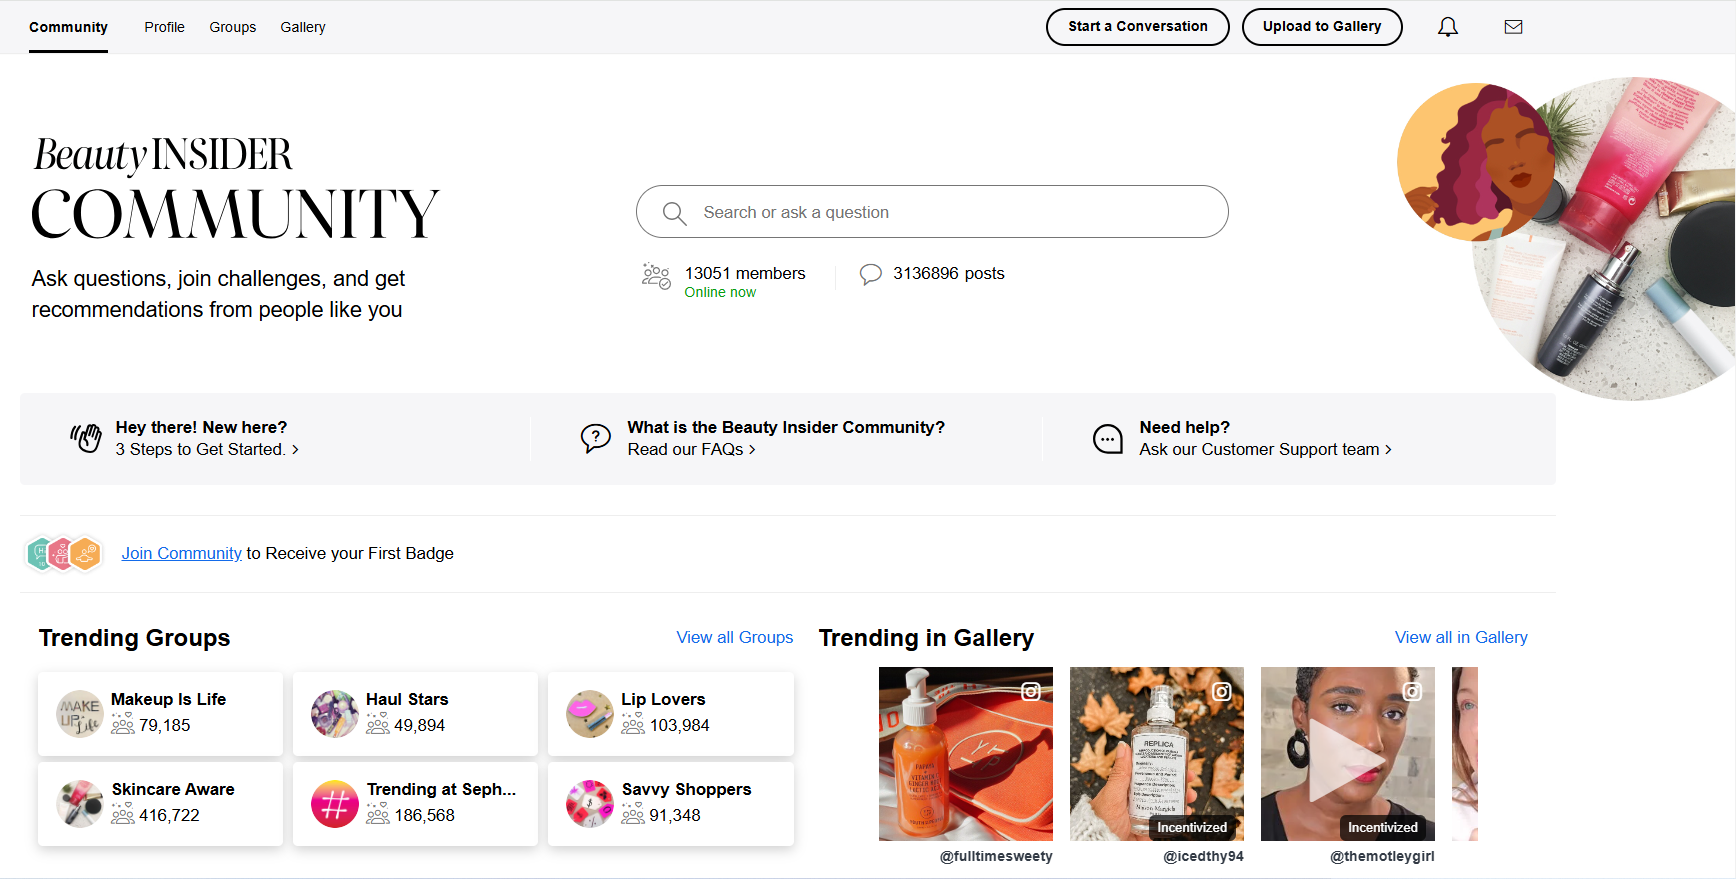Click the 13051 members text

(745, 273)
